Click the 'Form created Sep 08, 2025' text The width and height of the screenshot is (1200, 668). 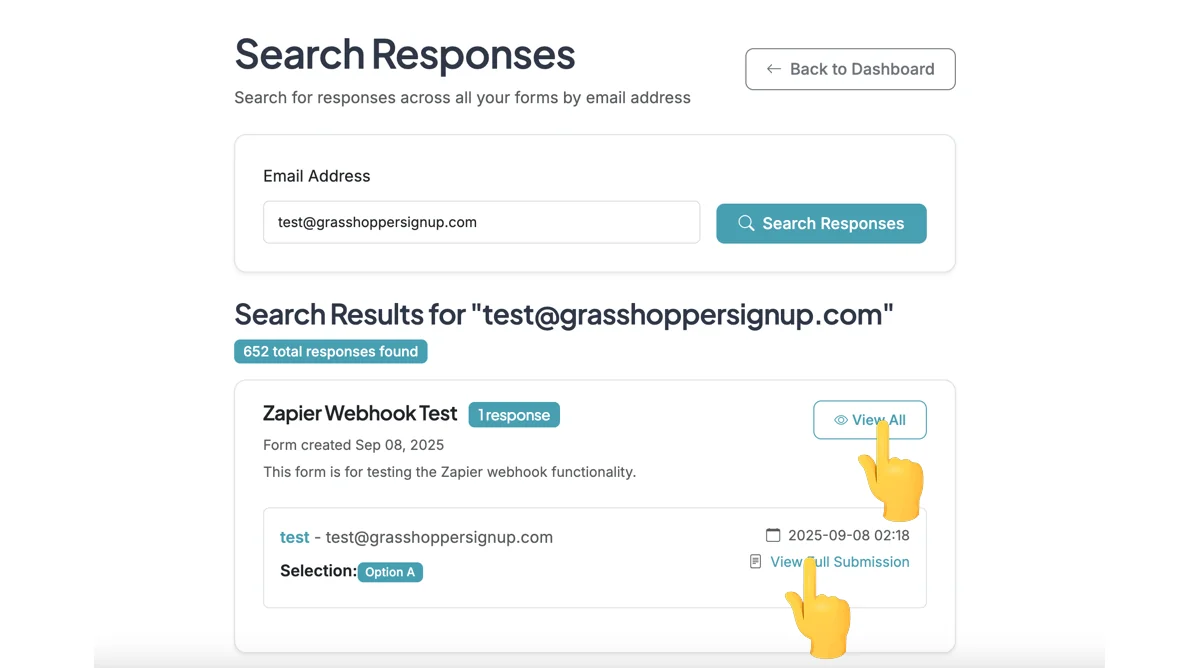[x=353, y=445]
